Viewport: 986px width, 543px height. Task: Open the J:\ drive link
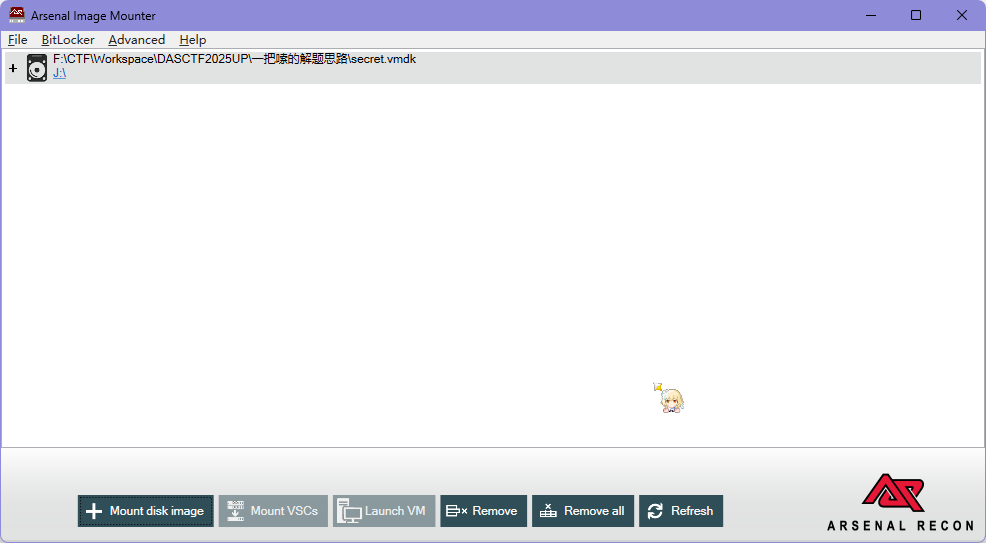pyautogui.click(x=59, y=74)
